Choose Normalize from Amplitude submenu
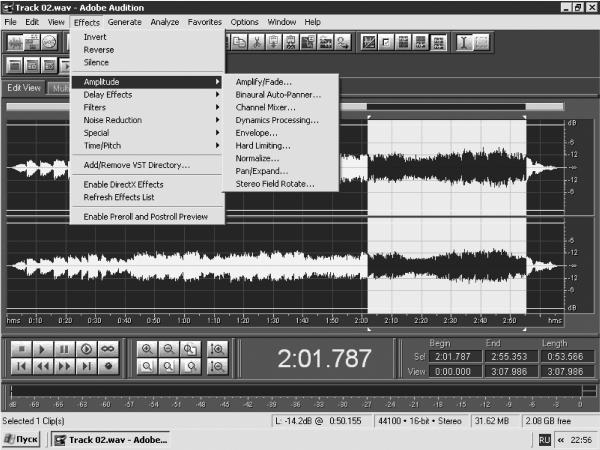 tap(257, 158)
